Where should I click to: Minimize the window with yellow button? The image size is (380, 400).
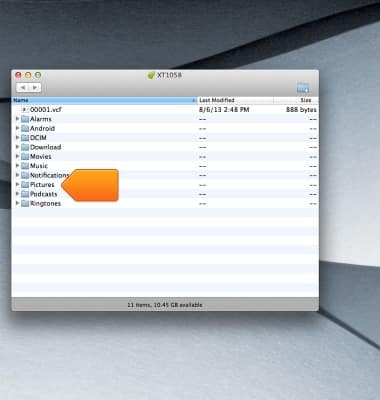tap(28, 75)
